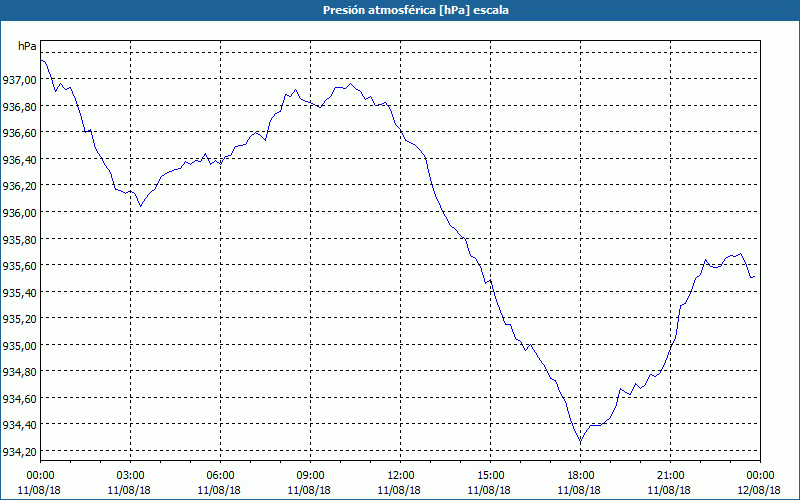Select the 934,20 y-axis label
This screenshot has height=500, width=800.
pyautogui.click(x=19, y=451)
